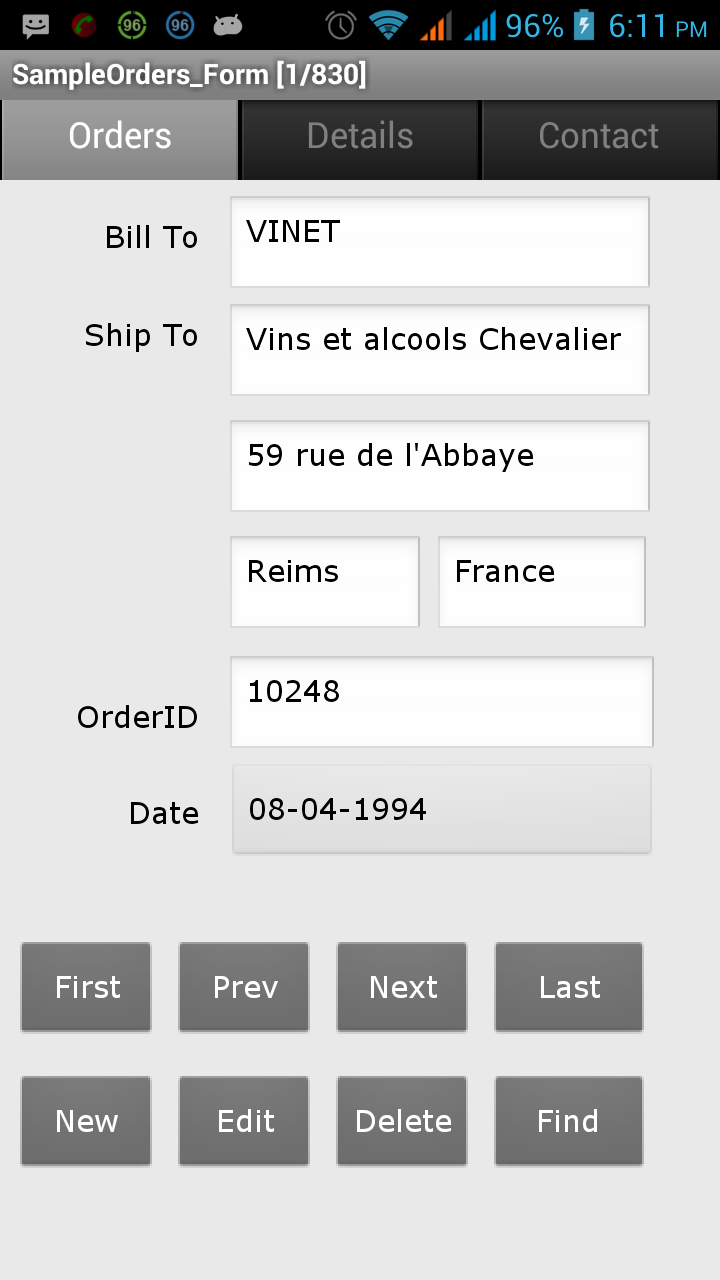Open Find to search orders
The width and height of the screenshot is (720, 1280).
coord(569,1121)
